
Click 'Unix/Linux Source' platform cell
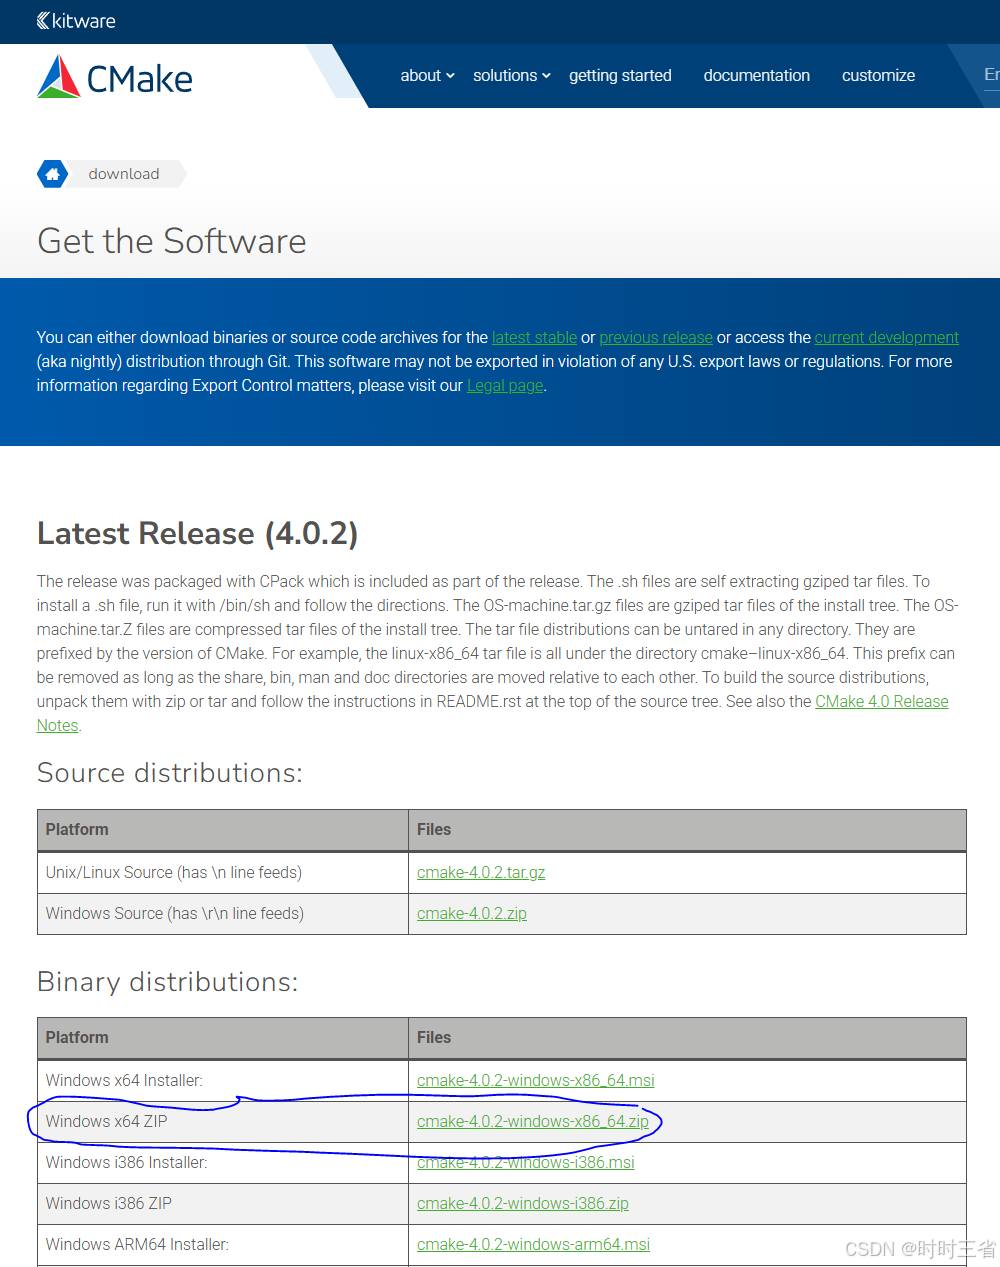pos(223,873)
